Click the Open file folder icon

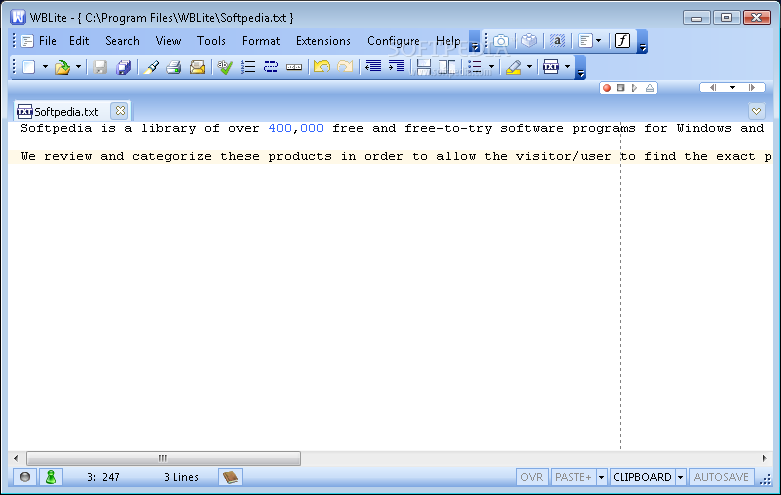pos(63,67)
